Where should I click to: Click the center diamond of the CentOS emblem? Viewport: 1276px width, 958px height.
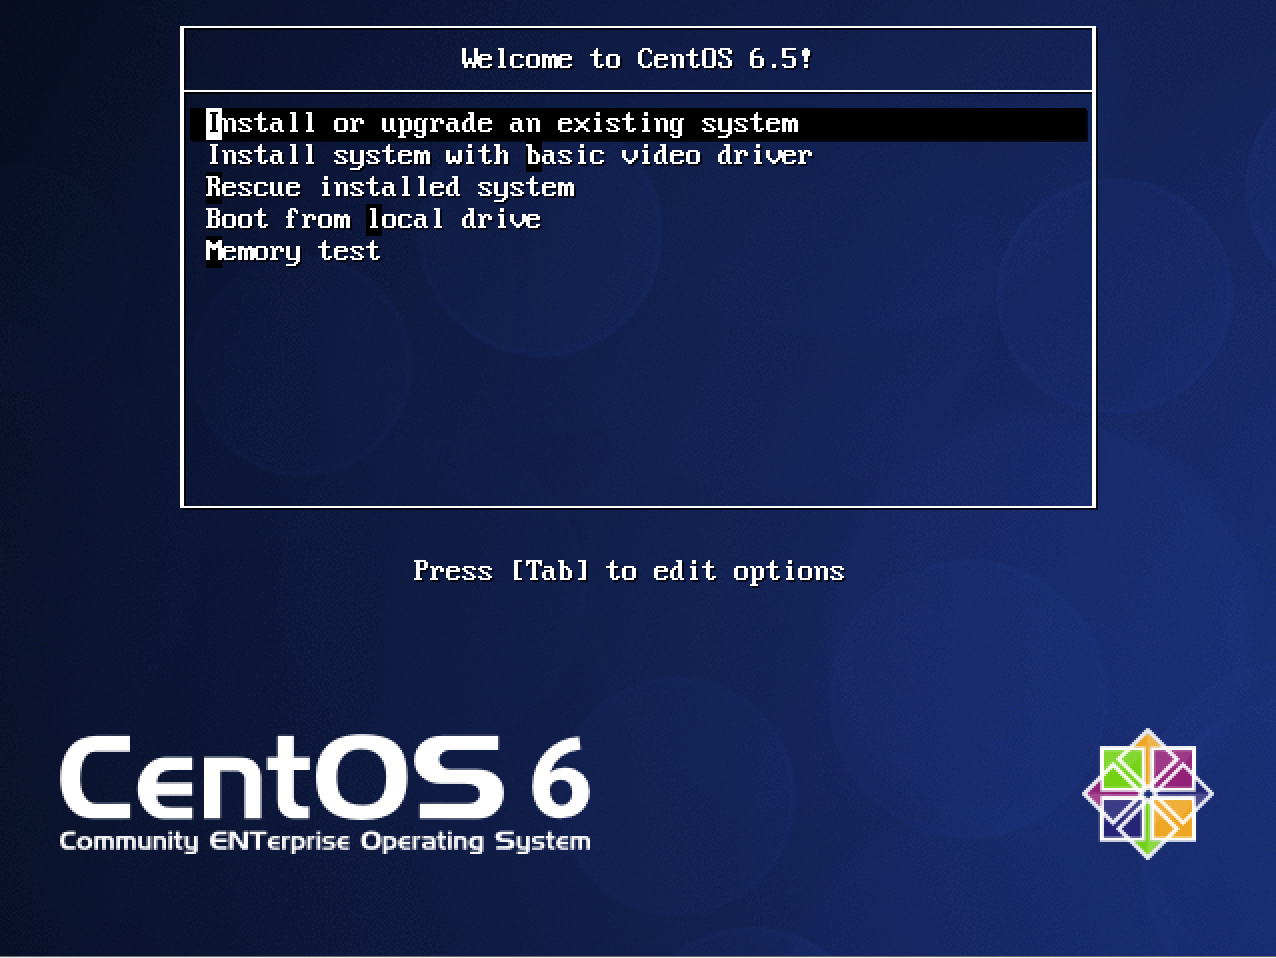click(x=1148, y=794)
